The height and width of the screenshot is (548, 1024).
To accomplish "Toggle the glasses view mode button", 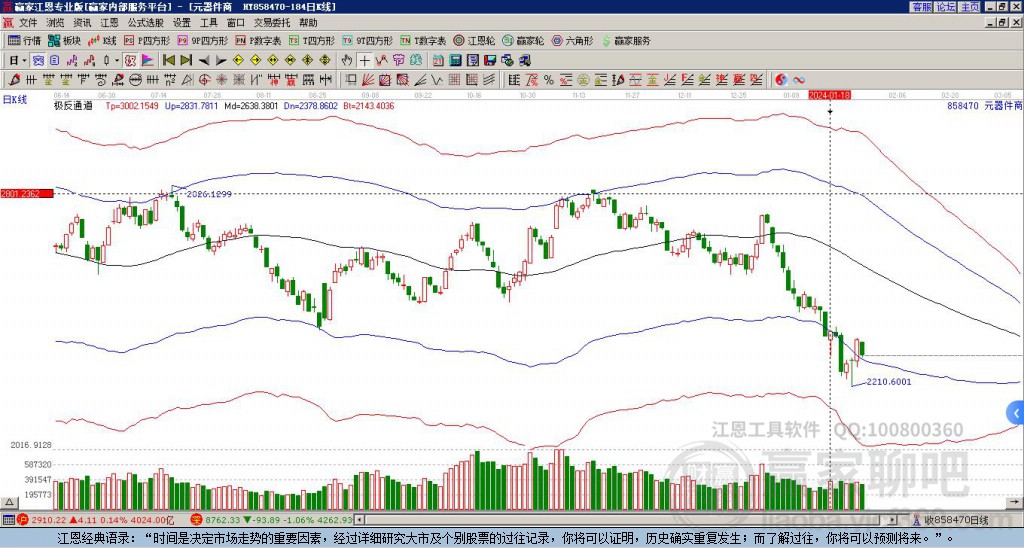I will click(x=38, y=60).
